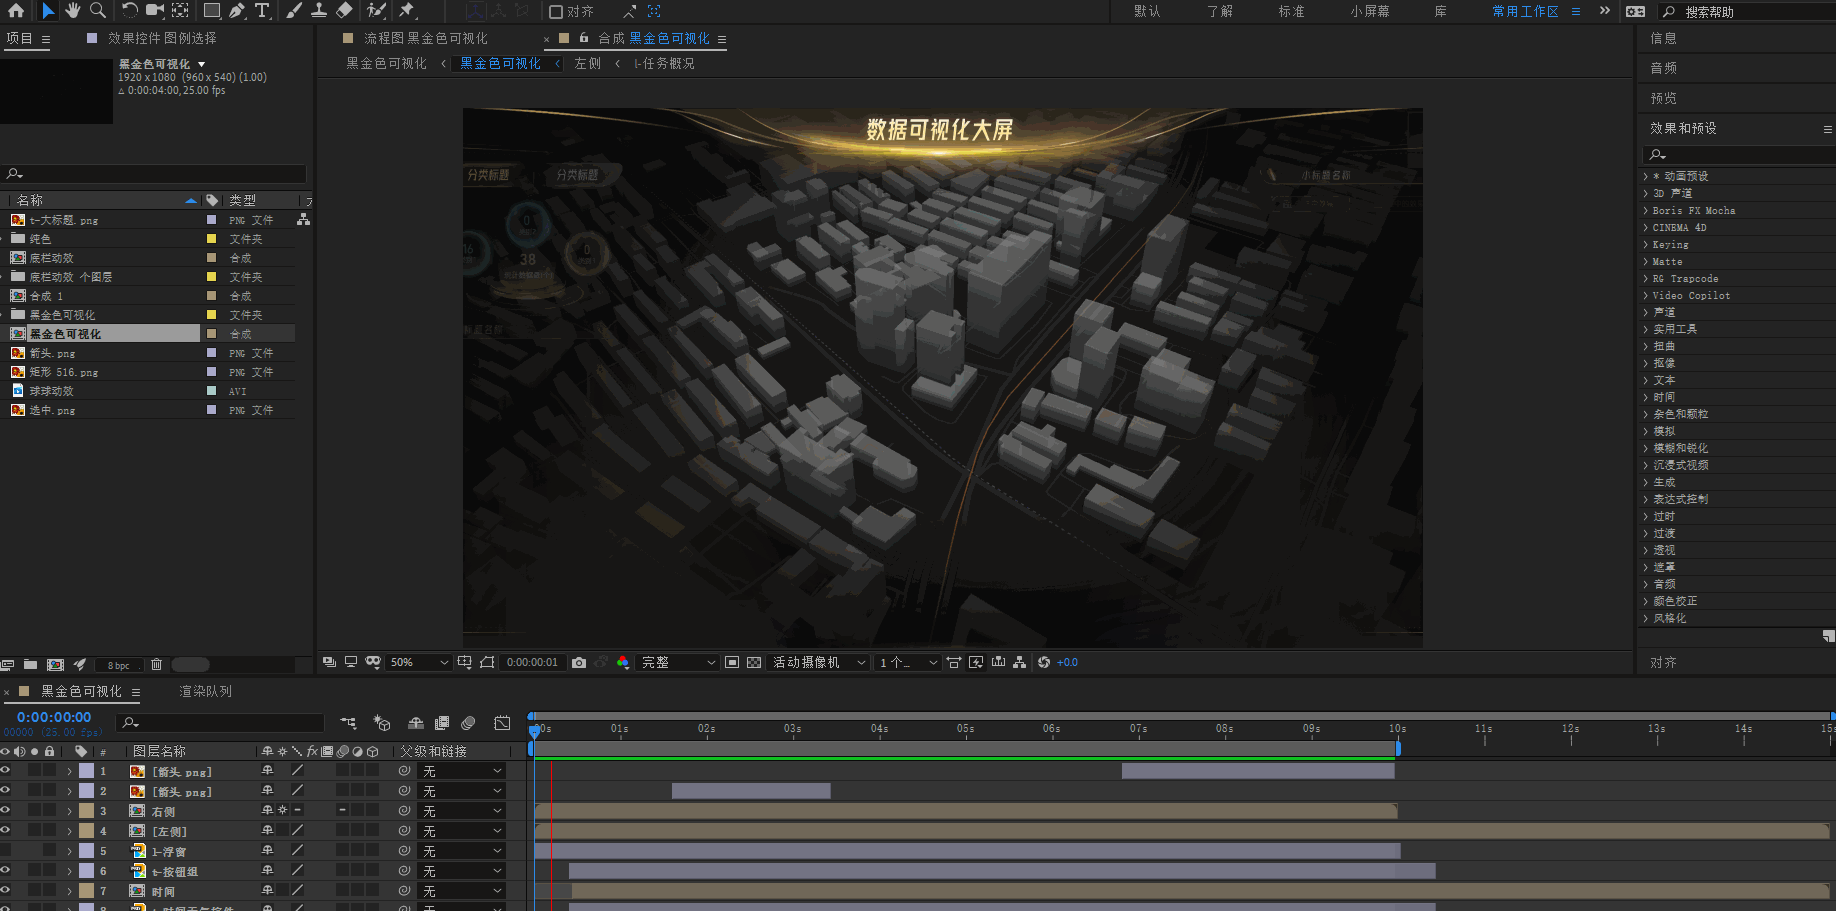Select the Eraser tool
Viewport: 1836px width, 911px height.
(345, 11)
